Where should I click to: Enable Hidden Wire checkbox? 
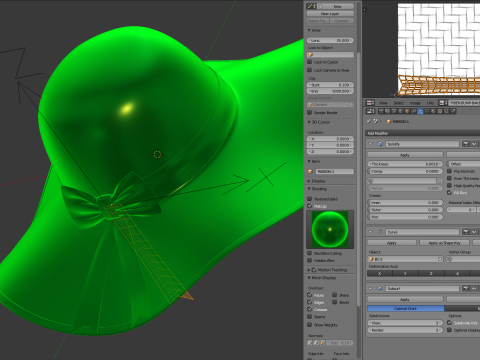click(x=310, y=260)
